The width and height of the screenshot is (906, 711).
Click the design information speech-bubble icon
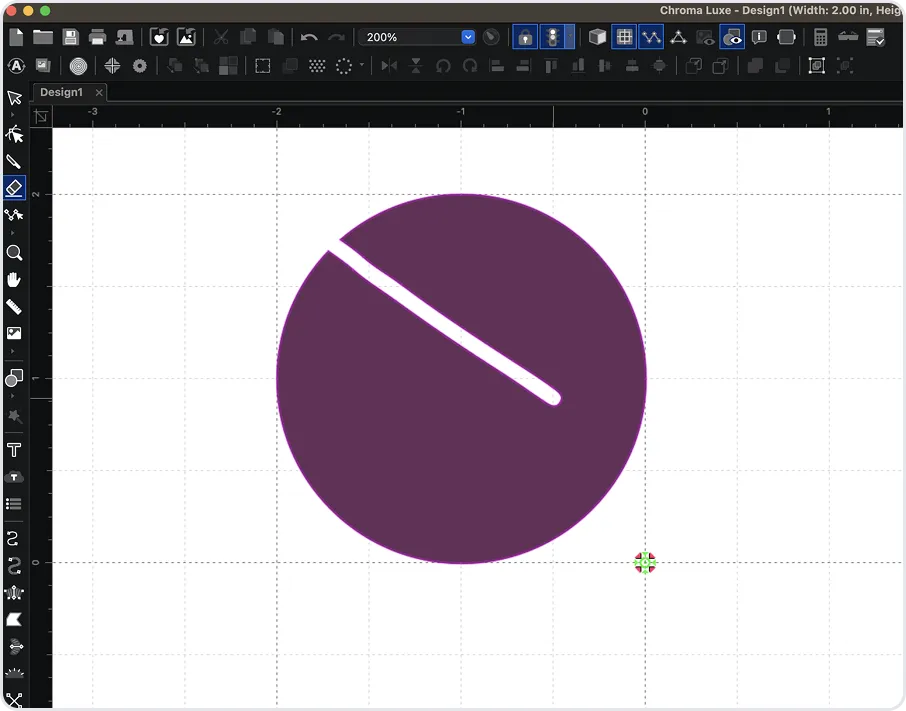pyautogui.click(x=759, y=37)
